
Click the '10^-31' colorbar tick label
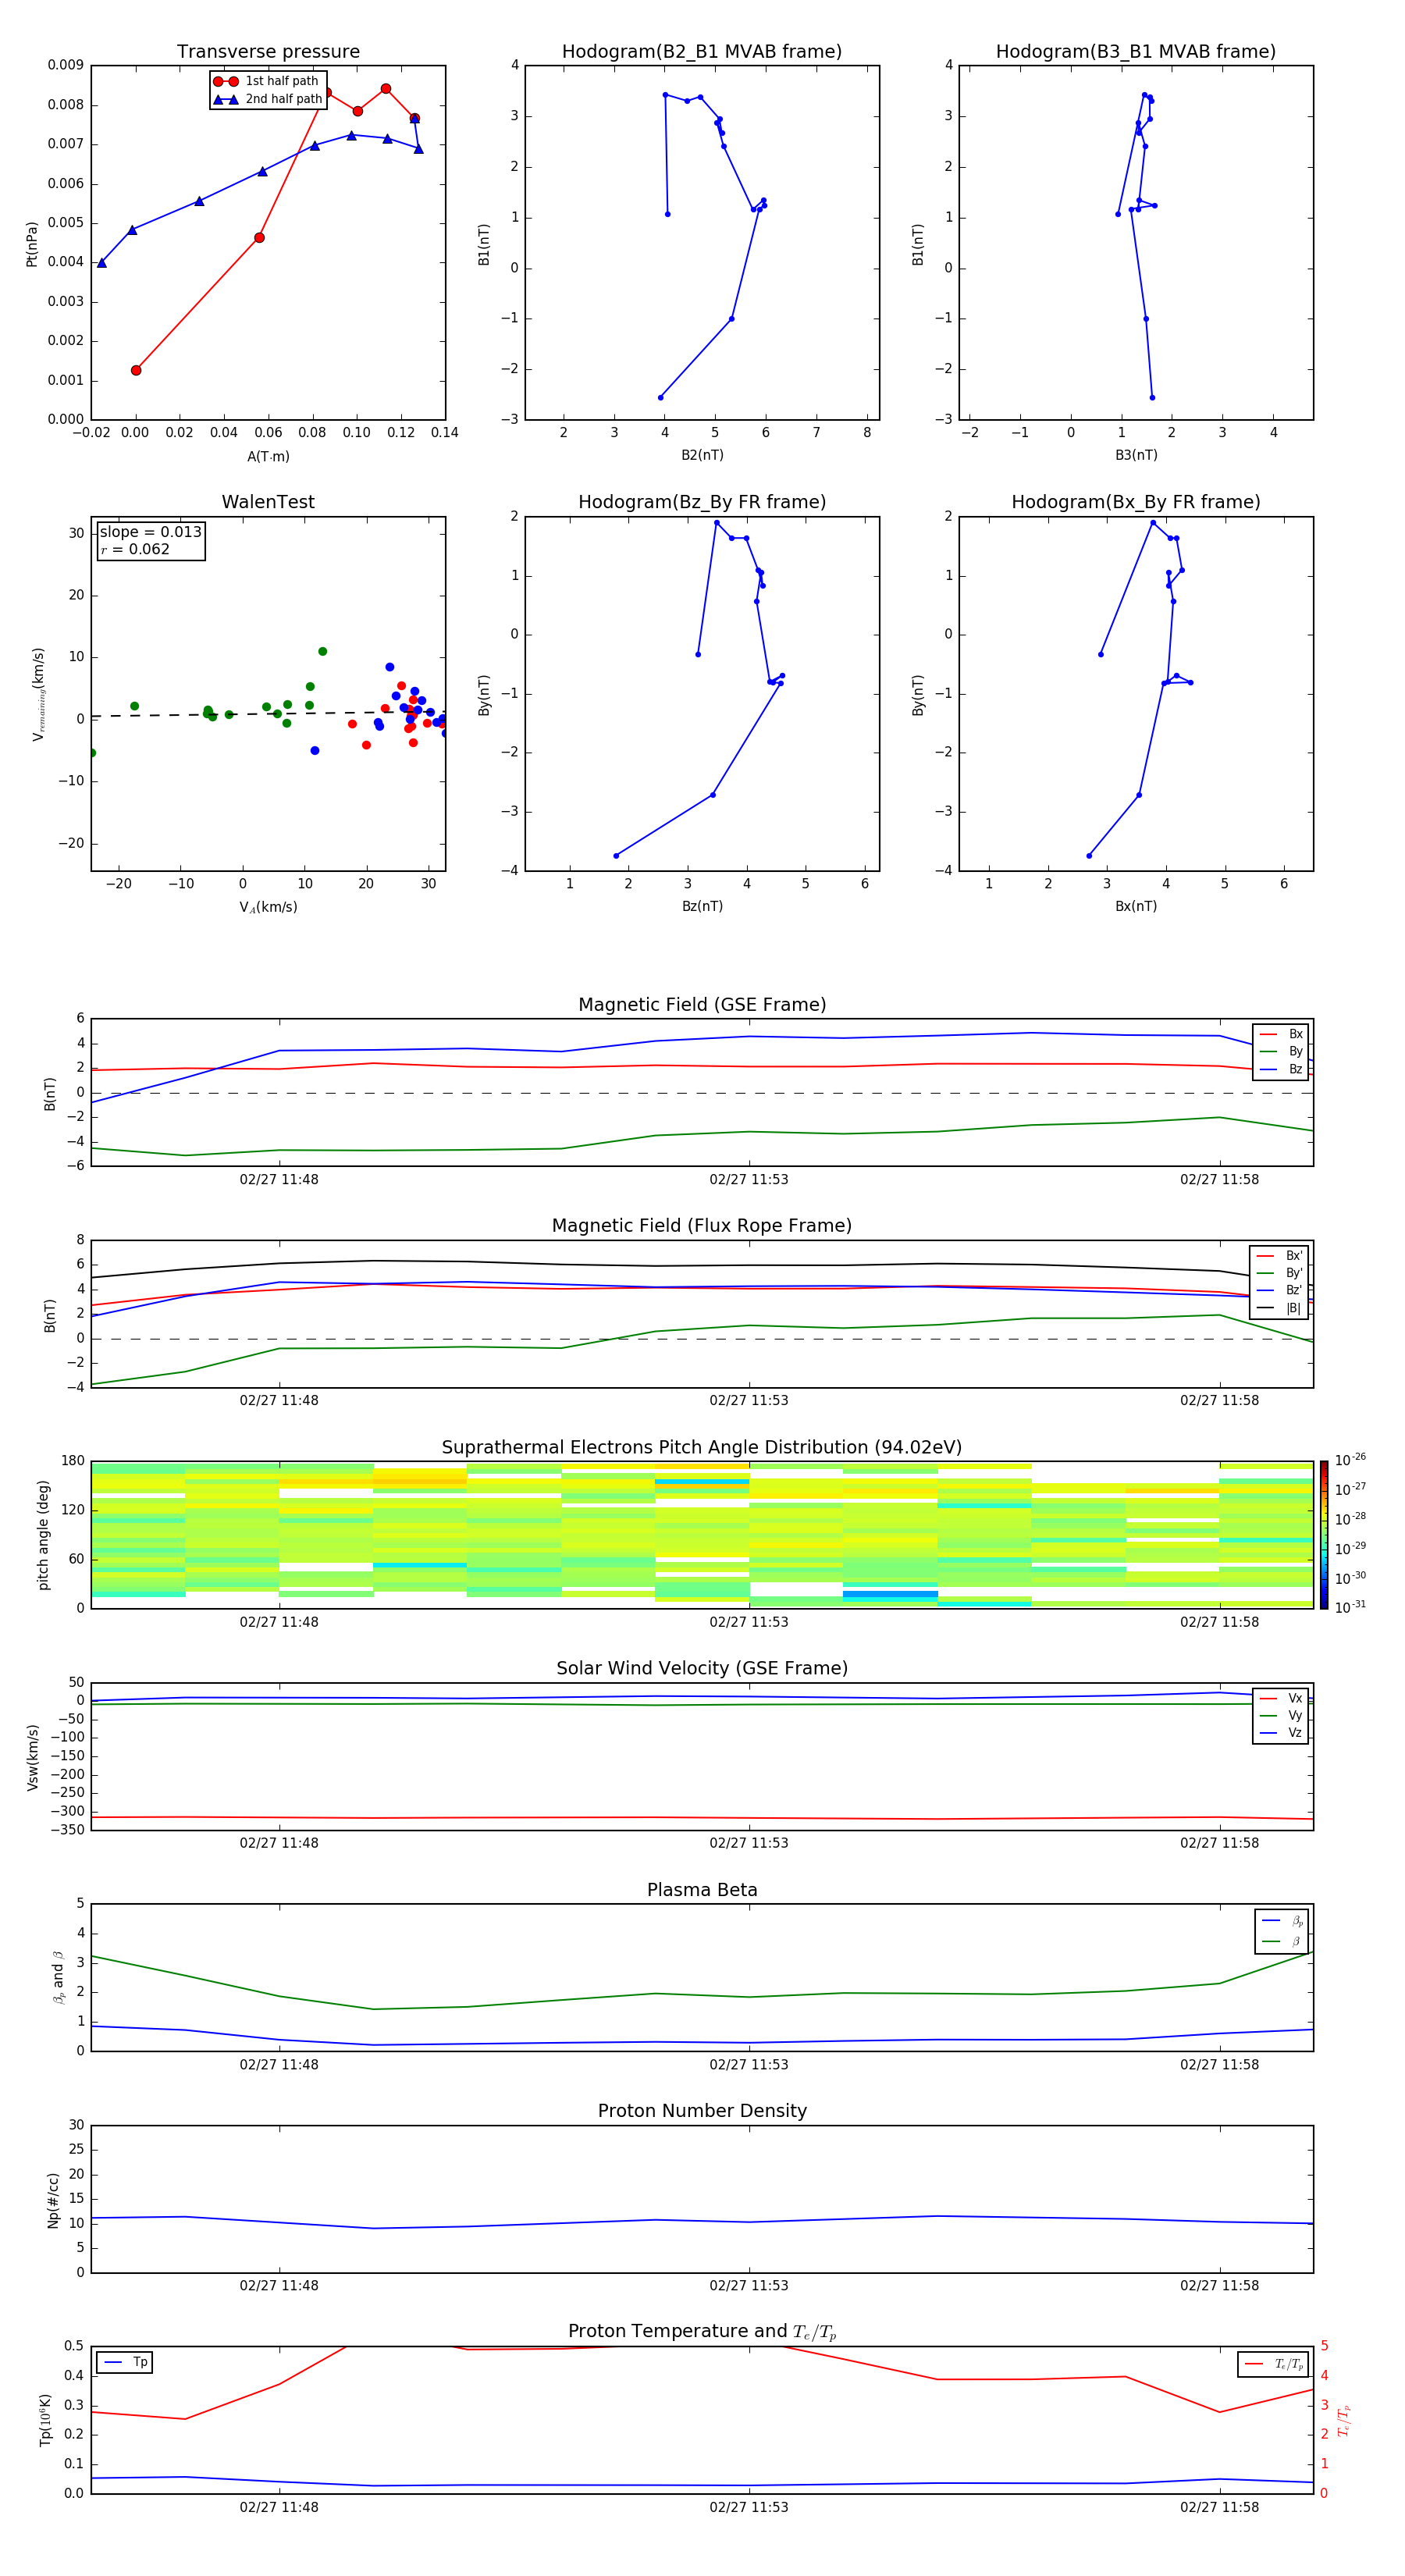click(1350, 1607)
